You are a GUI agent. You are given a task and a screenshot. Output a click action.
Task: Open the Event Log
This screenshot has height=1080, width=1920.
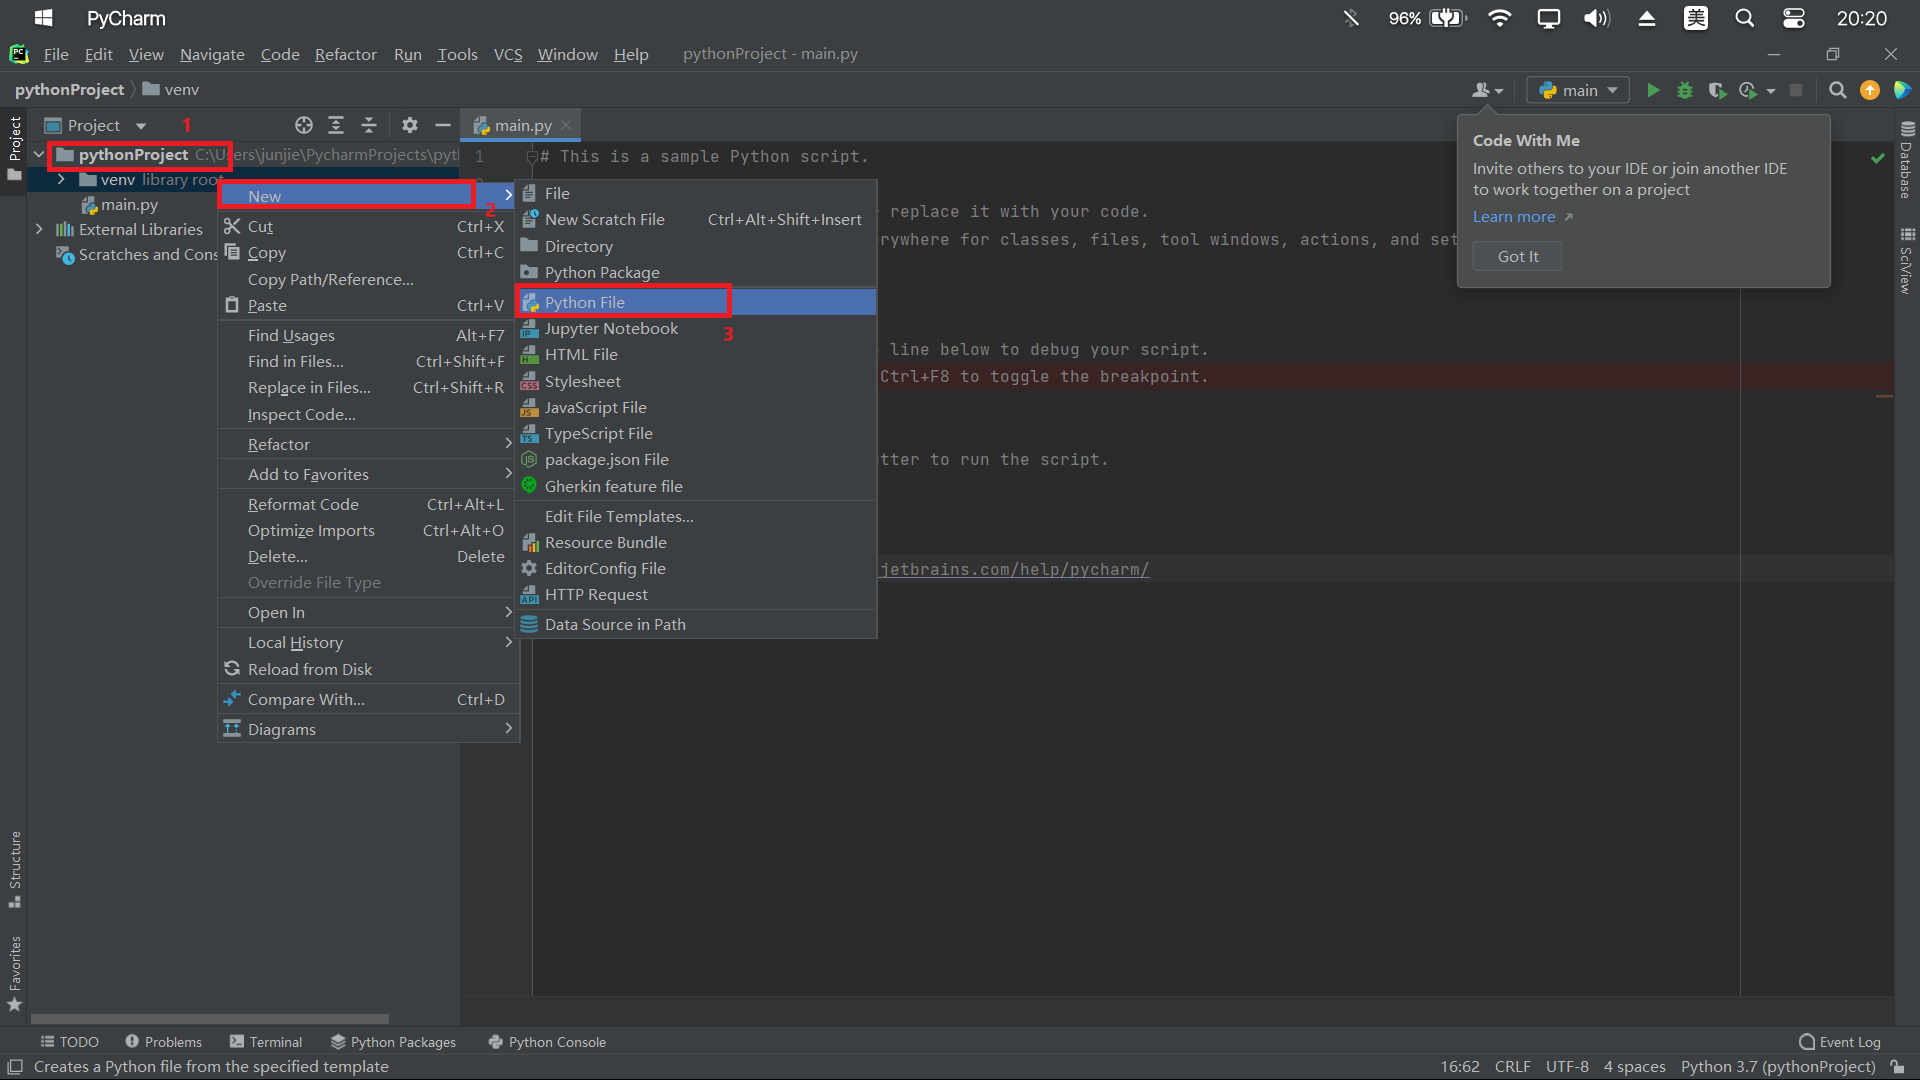(x=1839, y=1042)
